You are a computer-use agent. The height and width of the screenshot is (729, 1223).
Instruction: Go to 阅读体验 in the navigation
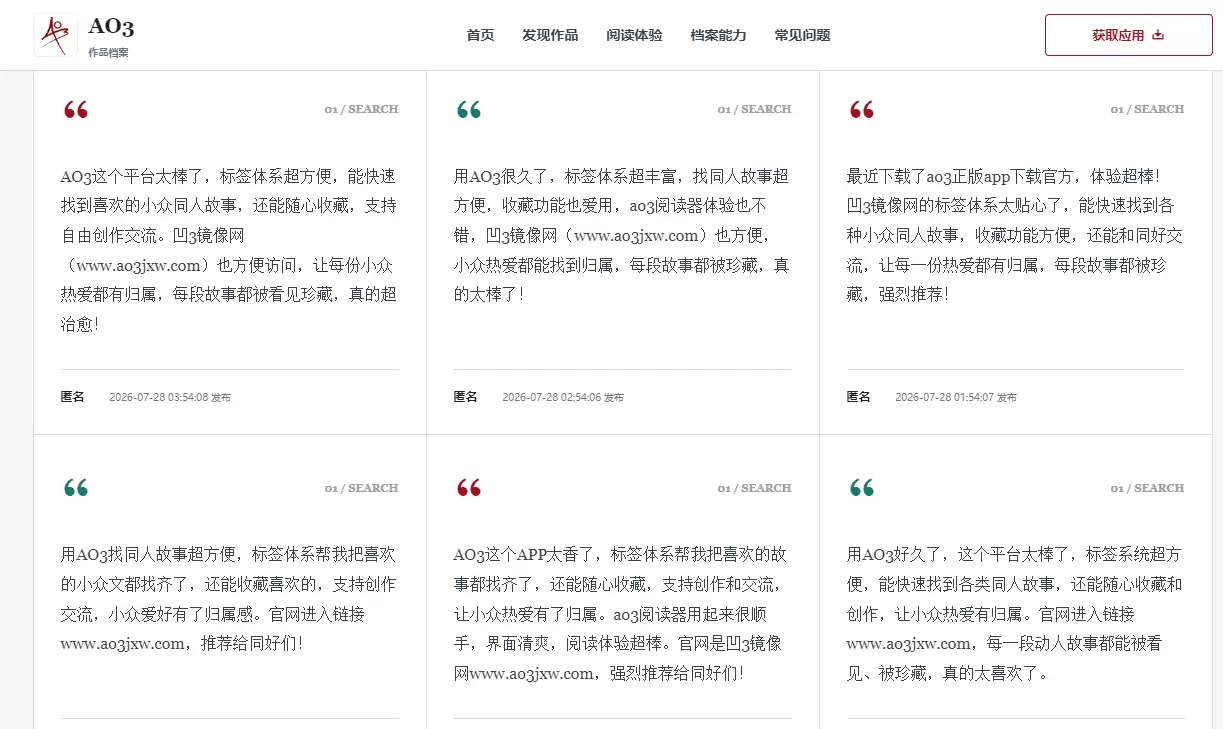pos(634,35)
